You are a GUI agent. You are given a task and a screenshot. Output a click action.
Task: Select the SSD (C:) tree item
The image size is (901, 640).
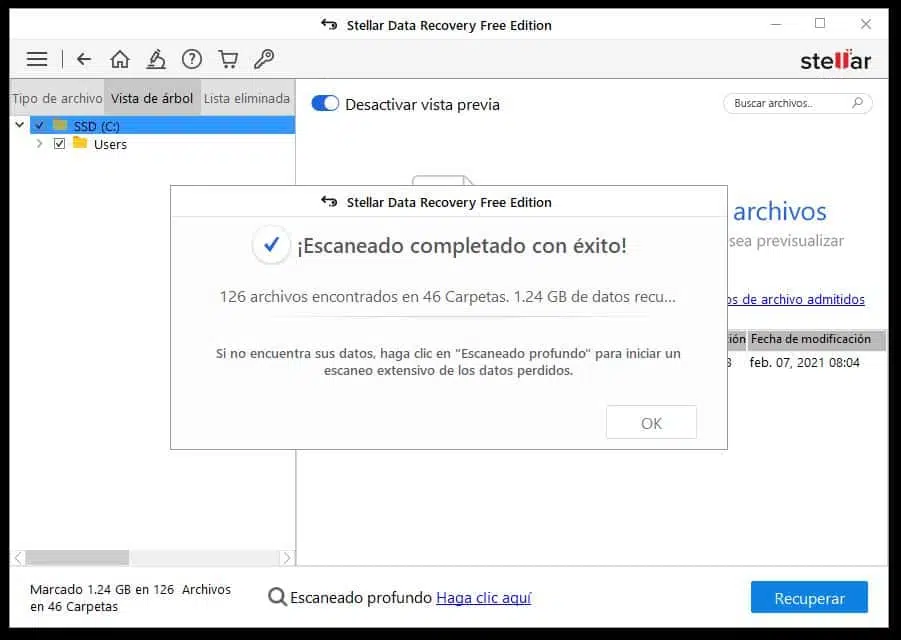pyautogui.click(x=163, y=125)
